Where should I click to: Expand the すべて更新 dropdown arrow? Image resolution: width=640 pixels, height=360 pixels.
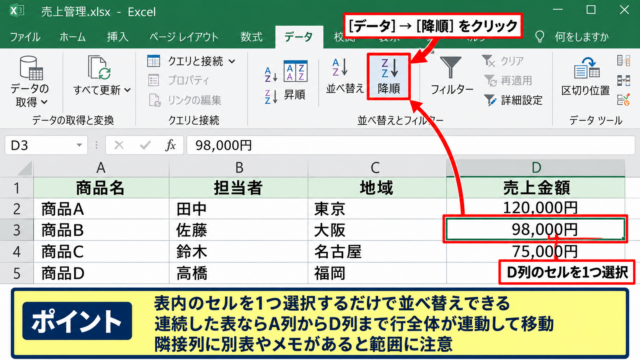127,90
